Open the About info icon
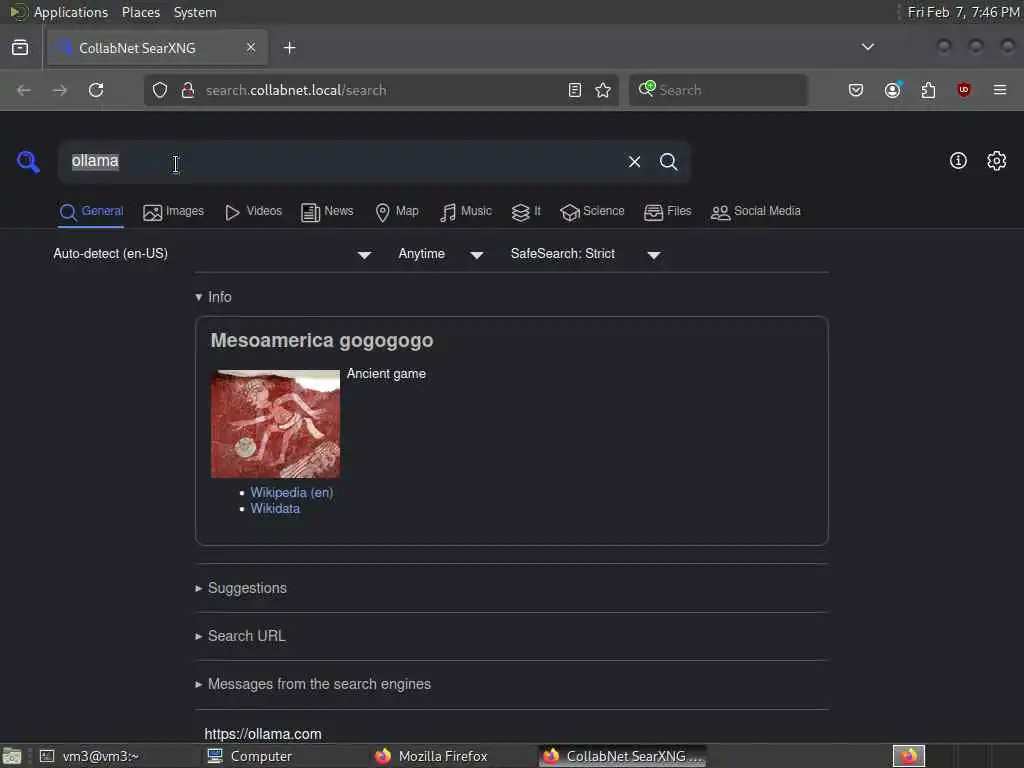The image size is (1024, 768). [958, 161]
